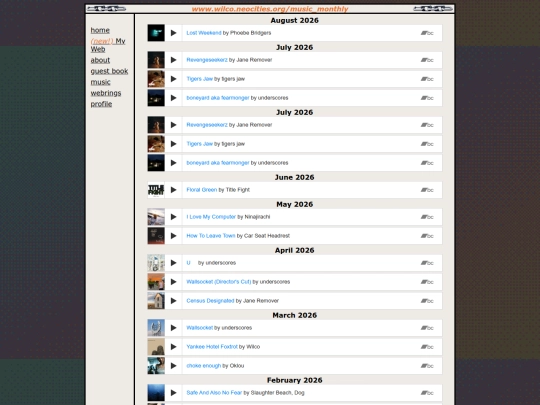The height and width of the screenshot is (405, 540).
Task: Click the Safe And Also No Fear cover
Action: tap(156, 393)
